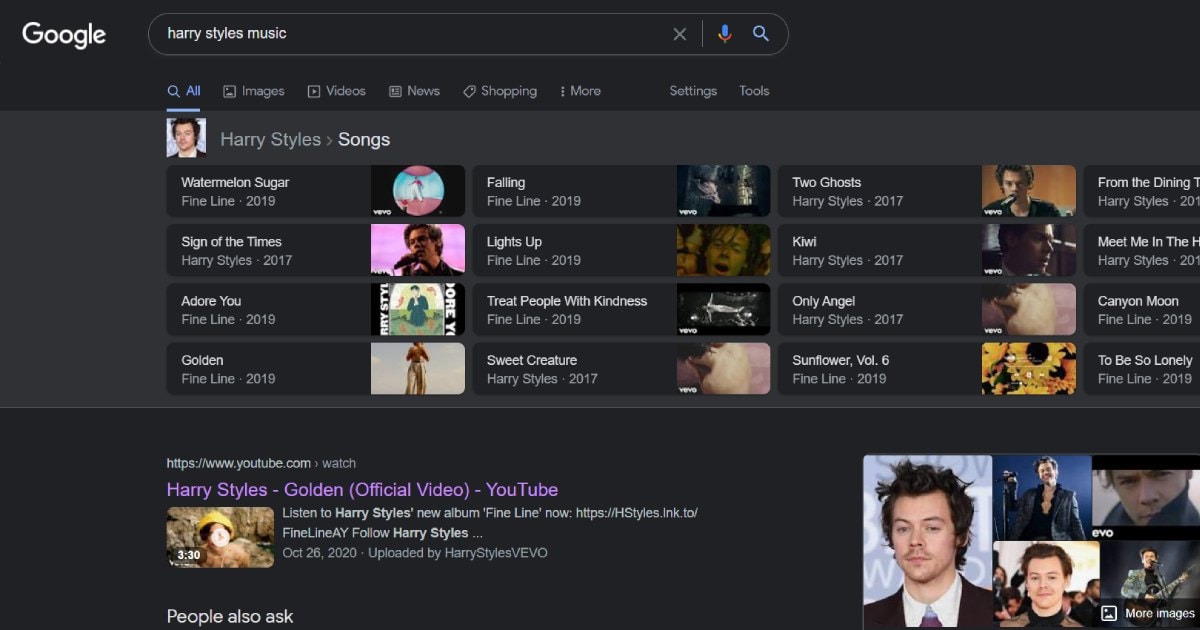This screenshot has width=1200, height=630.
Task: Open the Settings menu
Action: pos(693,91)
